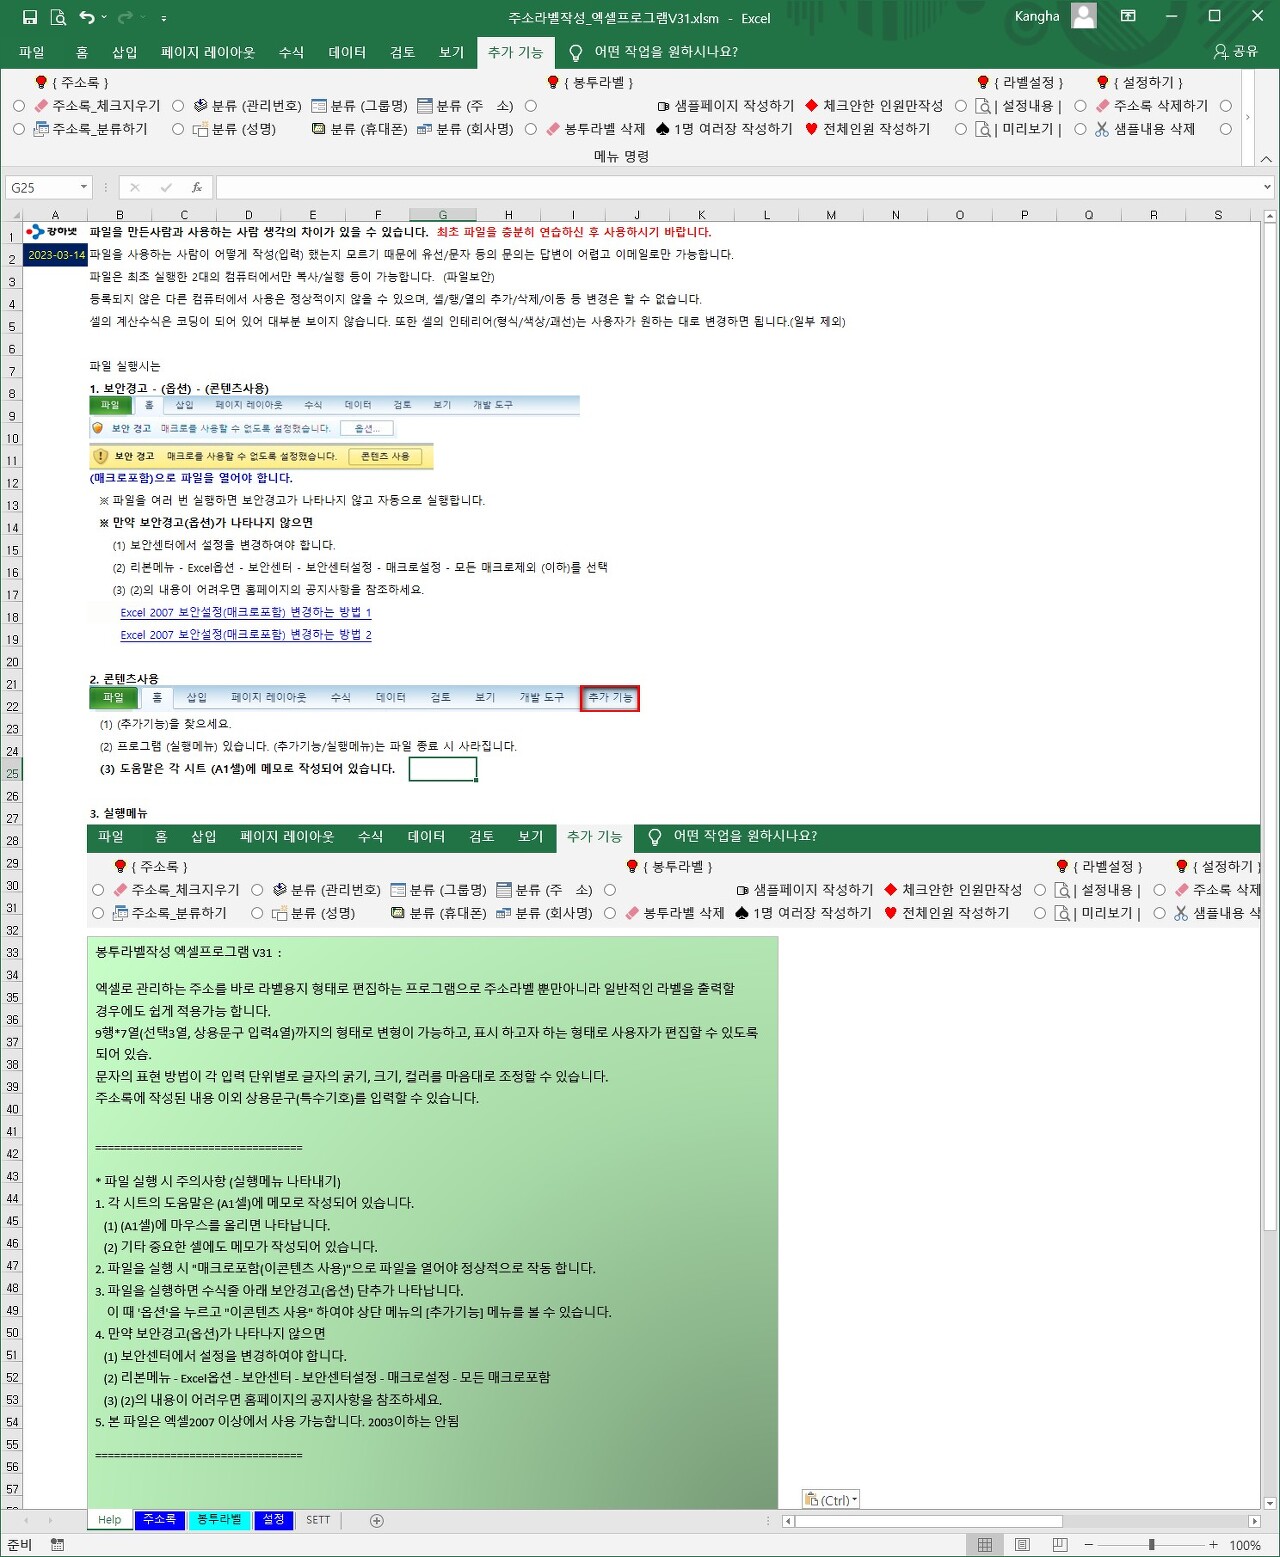Switch to the SETT sheet tab
This screenshot has height=1557, width=1280.
pos(318,1520)
